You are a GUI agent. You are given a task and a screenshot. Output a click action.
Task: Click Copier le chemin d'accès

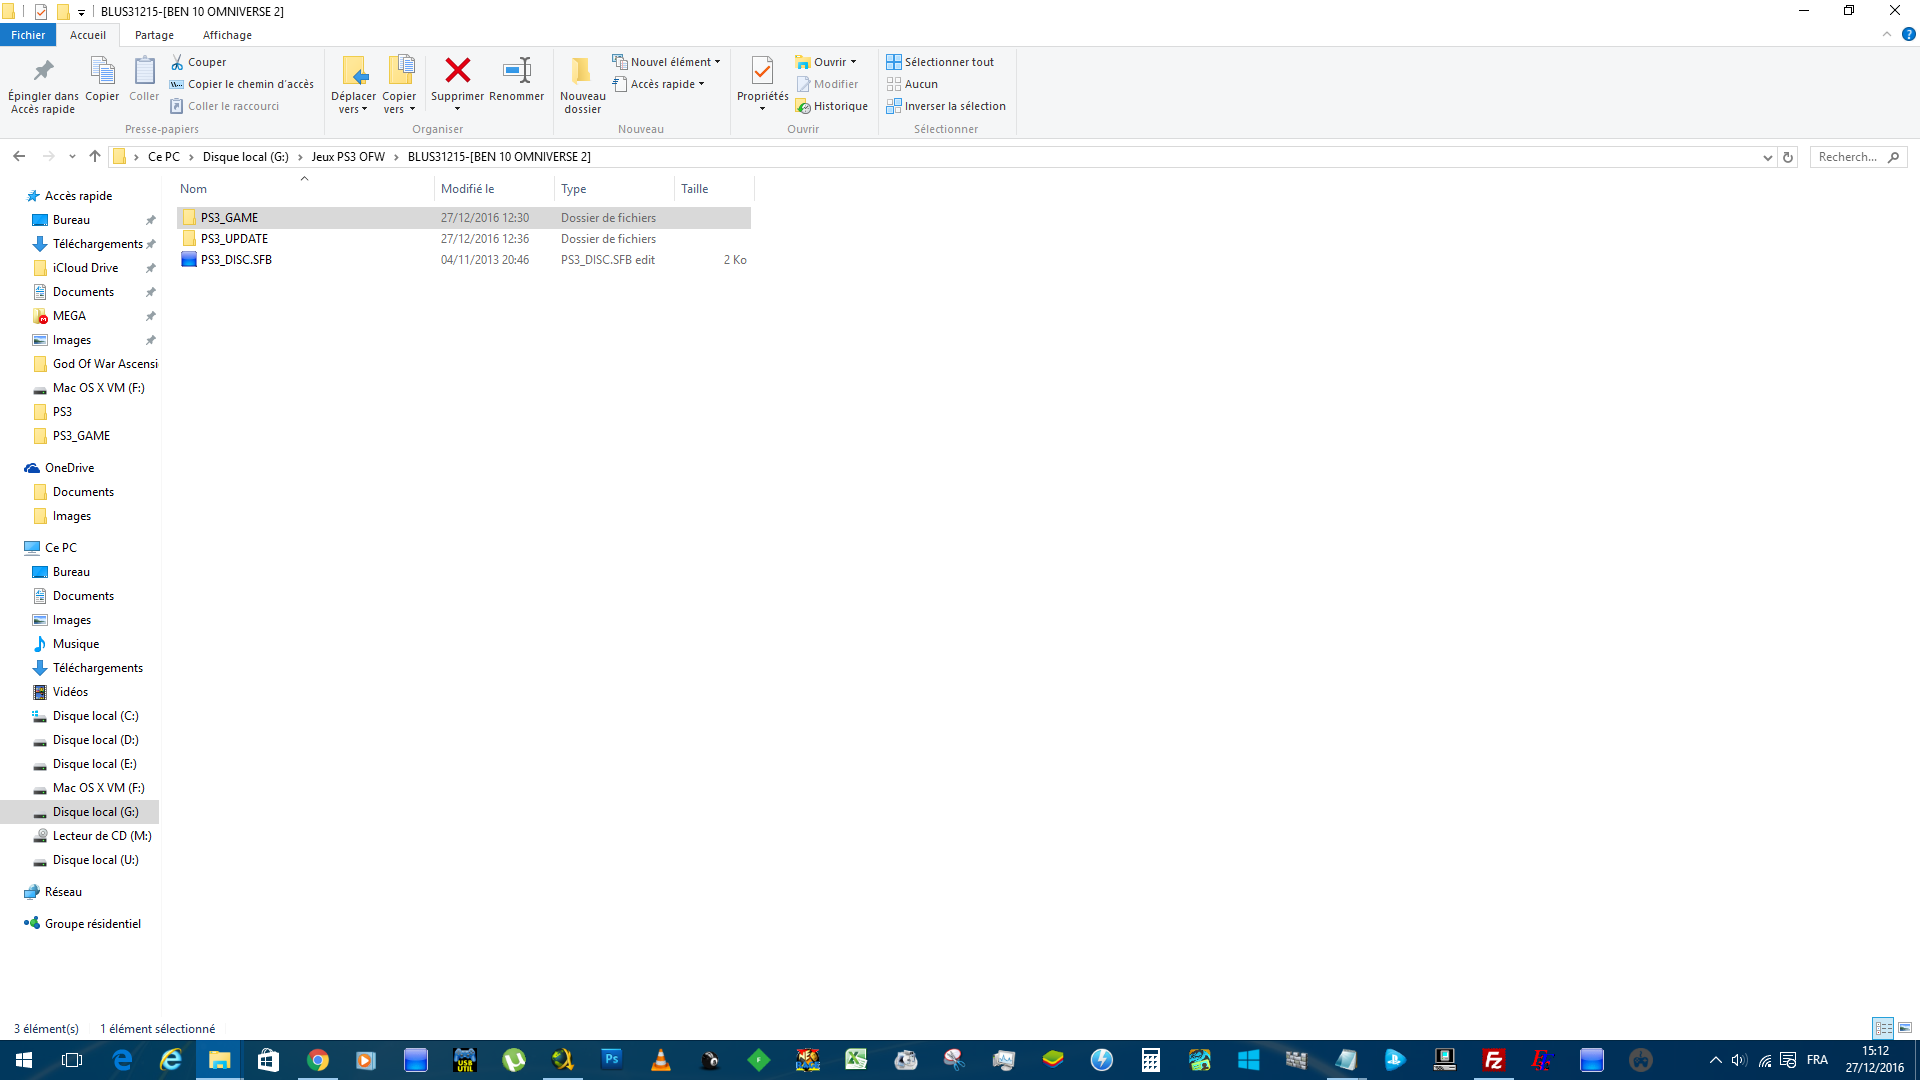(242, 84)
